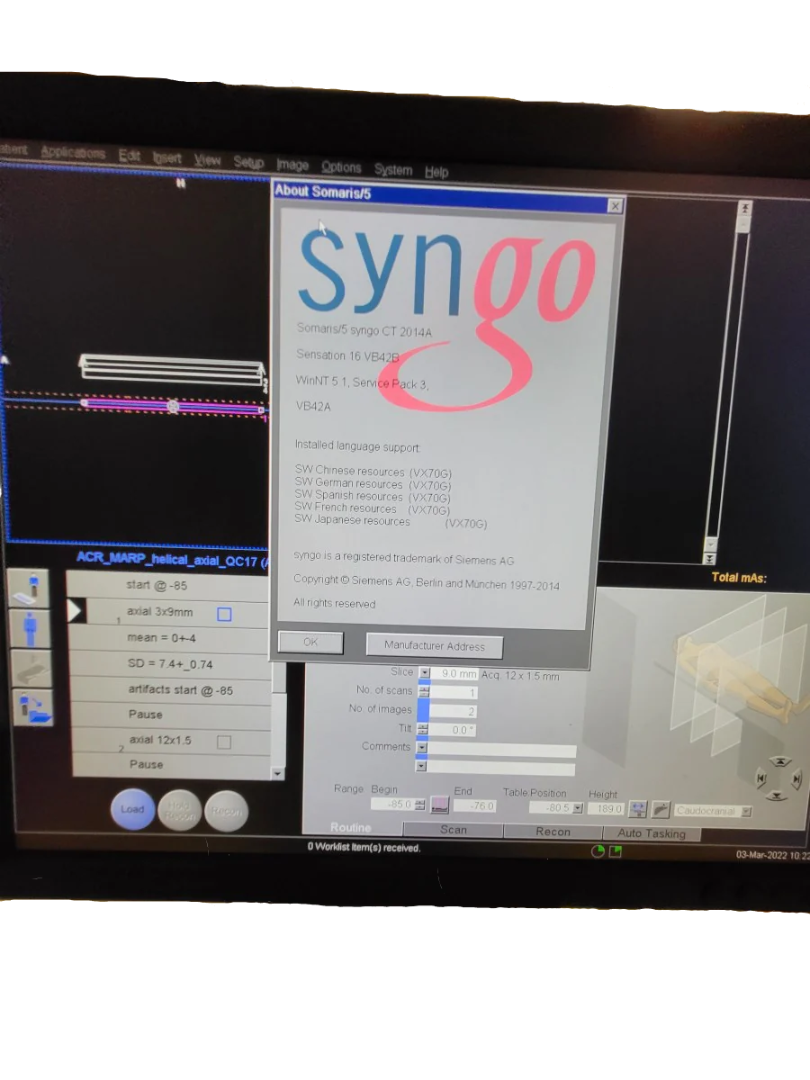This screenshot has width=810, height=1080.
Task: Close the About Somaris/5 dialog
Action: 615,205
